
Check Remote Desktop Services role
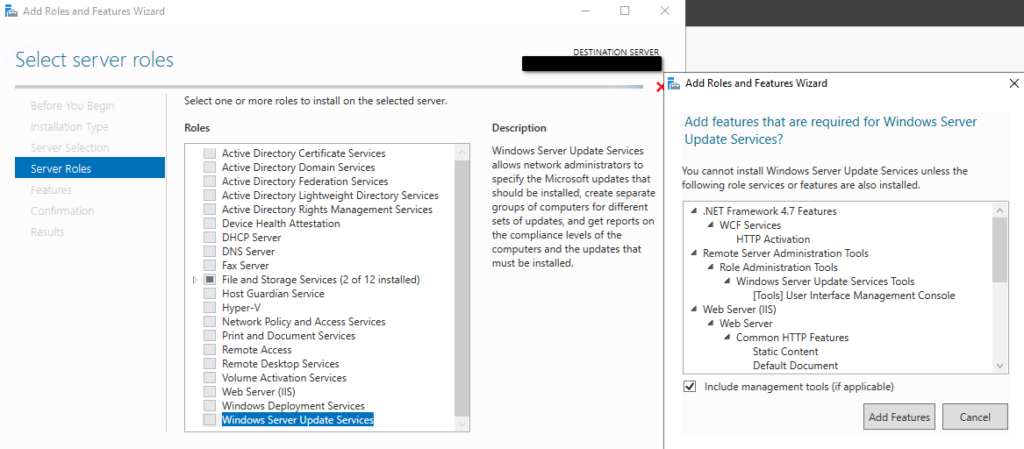209,364
